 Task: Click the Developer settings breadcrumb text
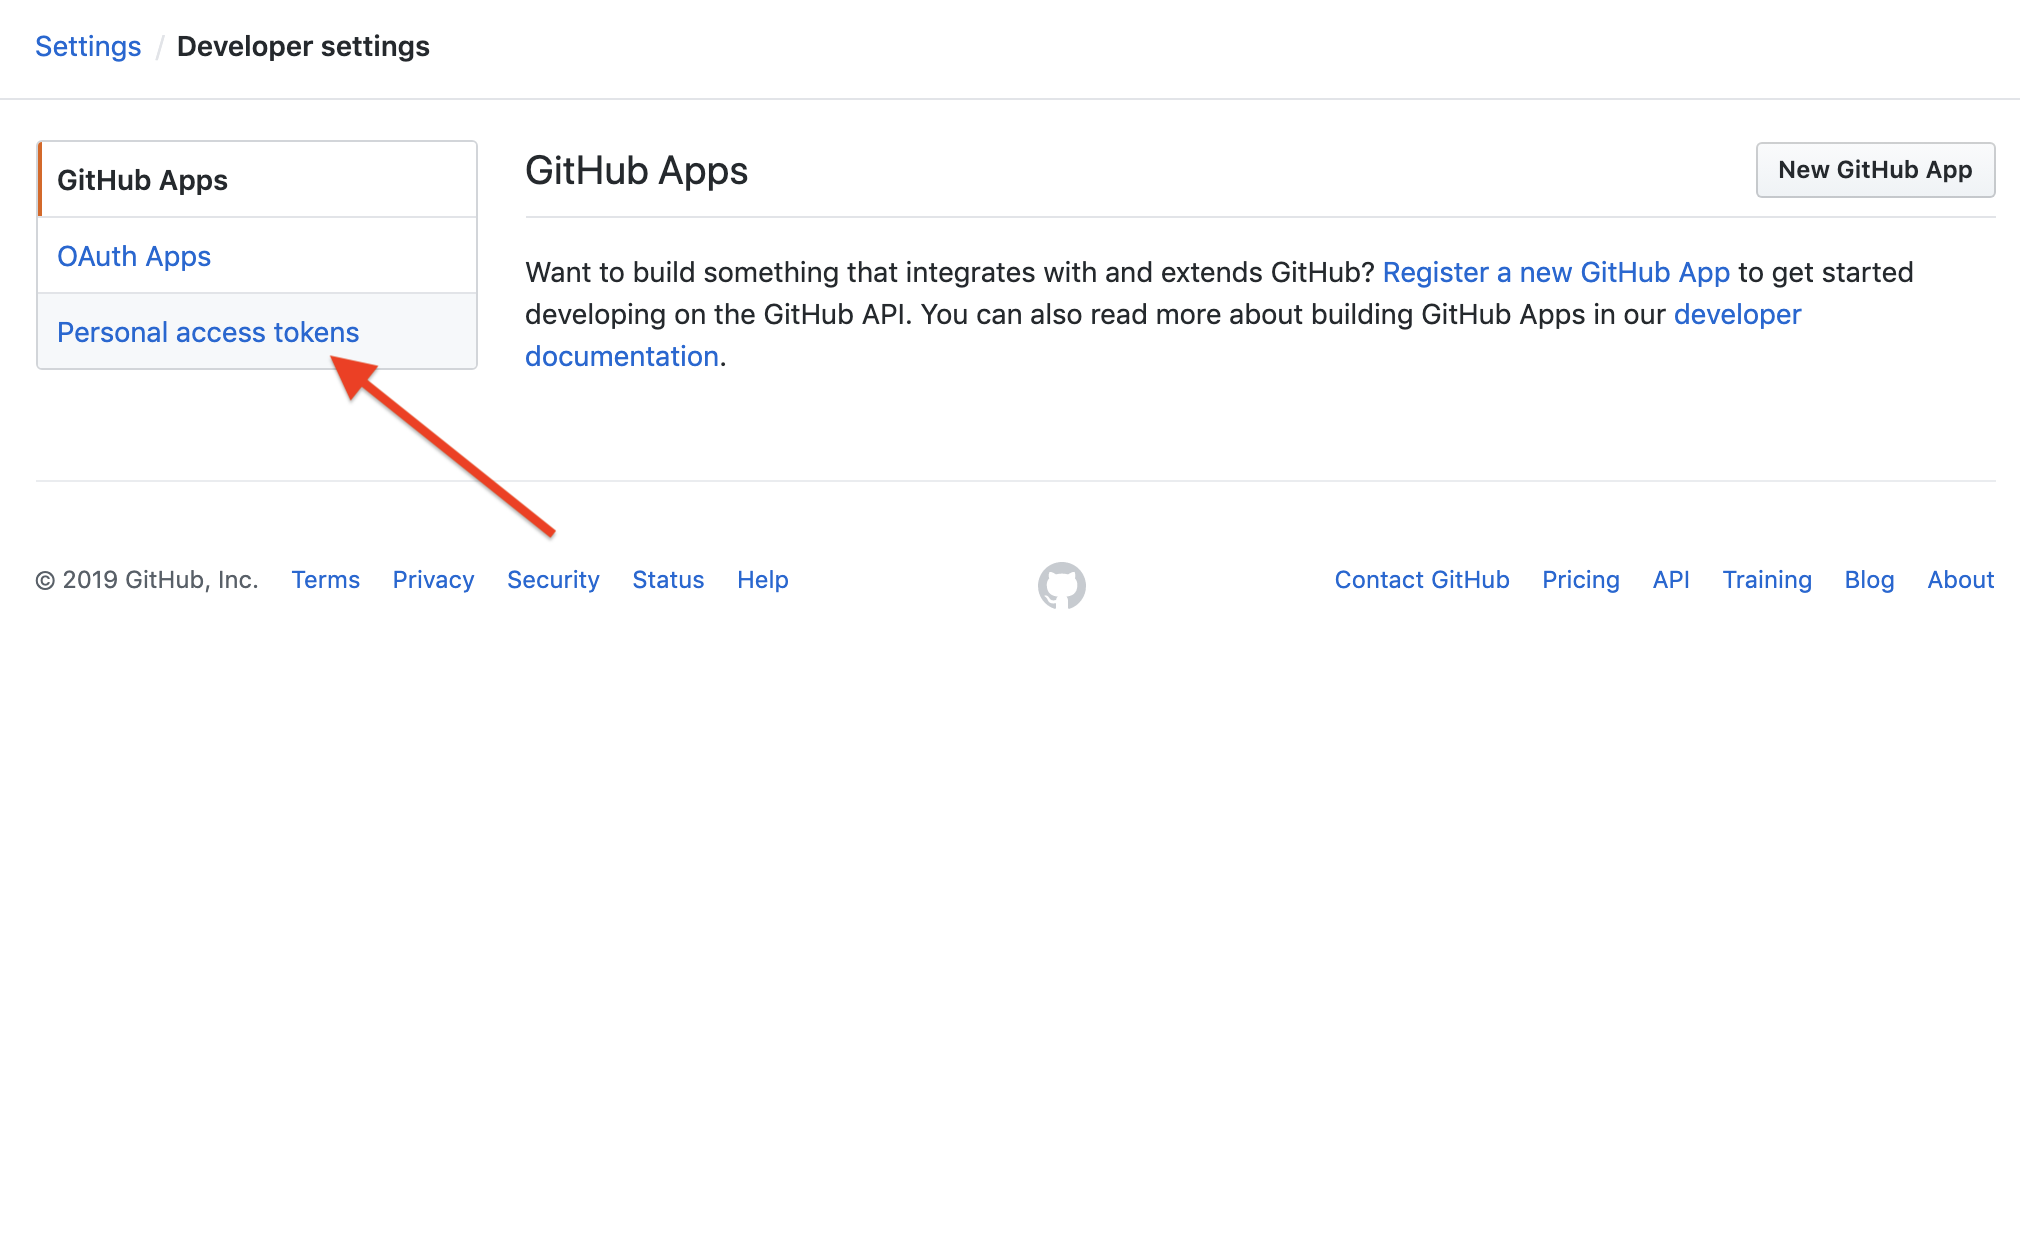303,46
